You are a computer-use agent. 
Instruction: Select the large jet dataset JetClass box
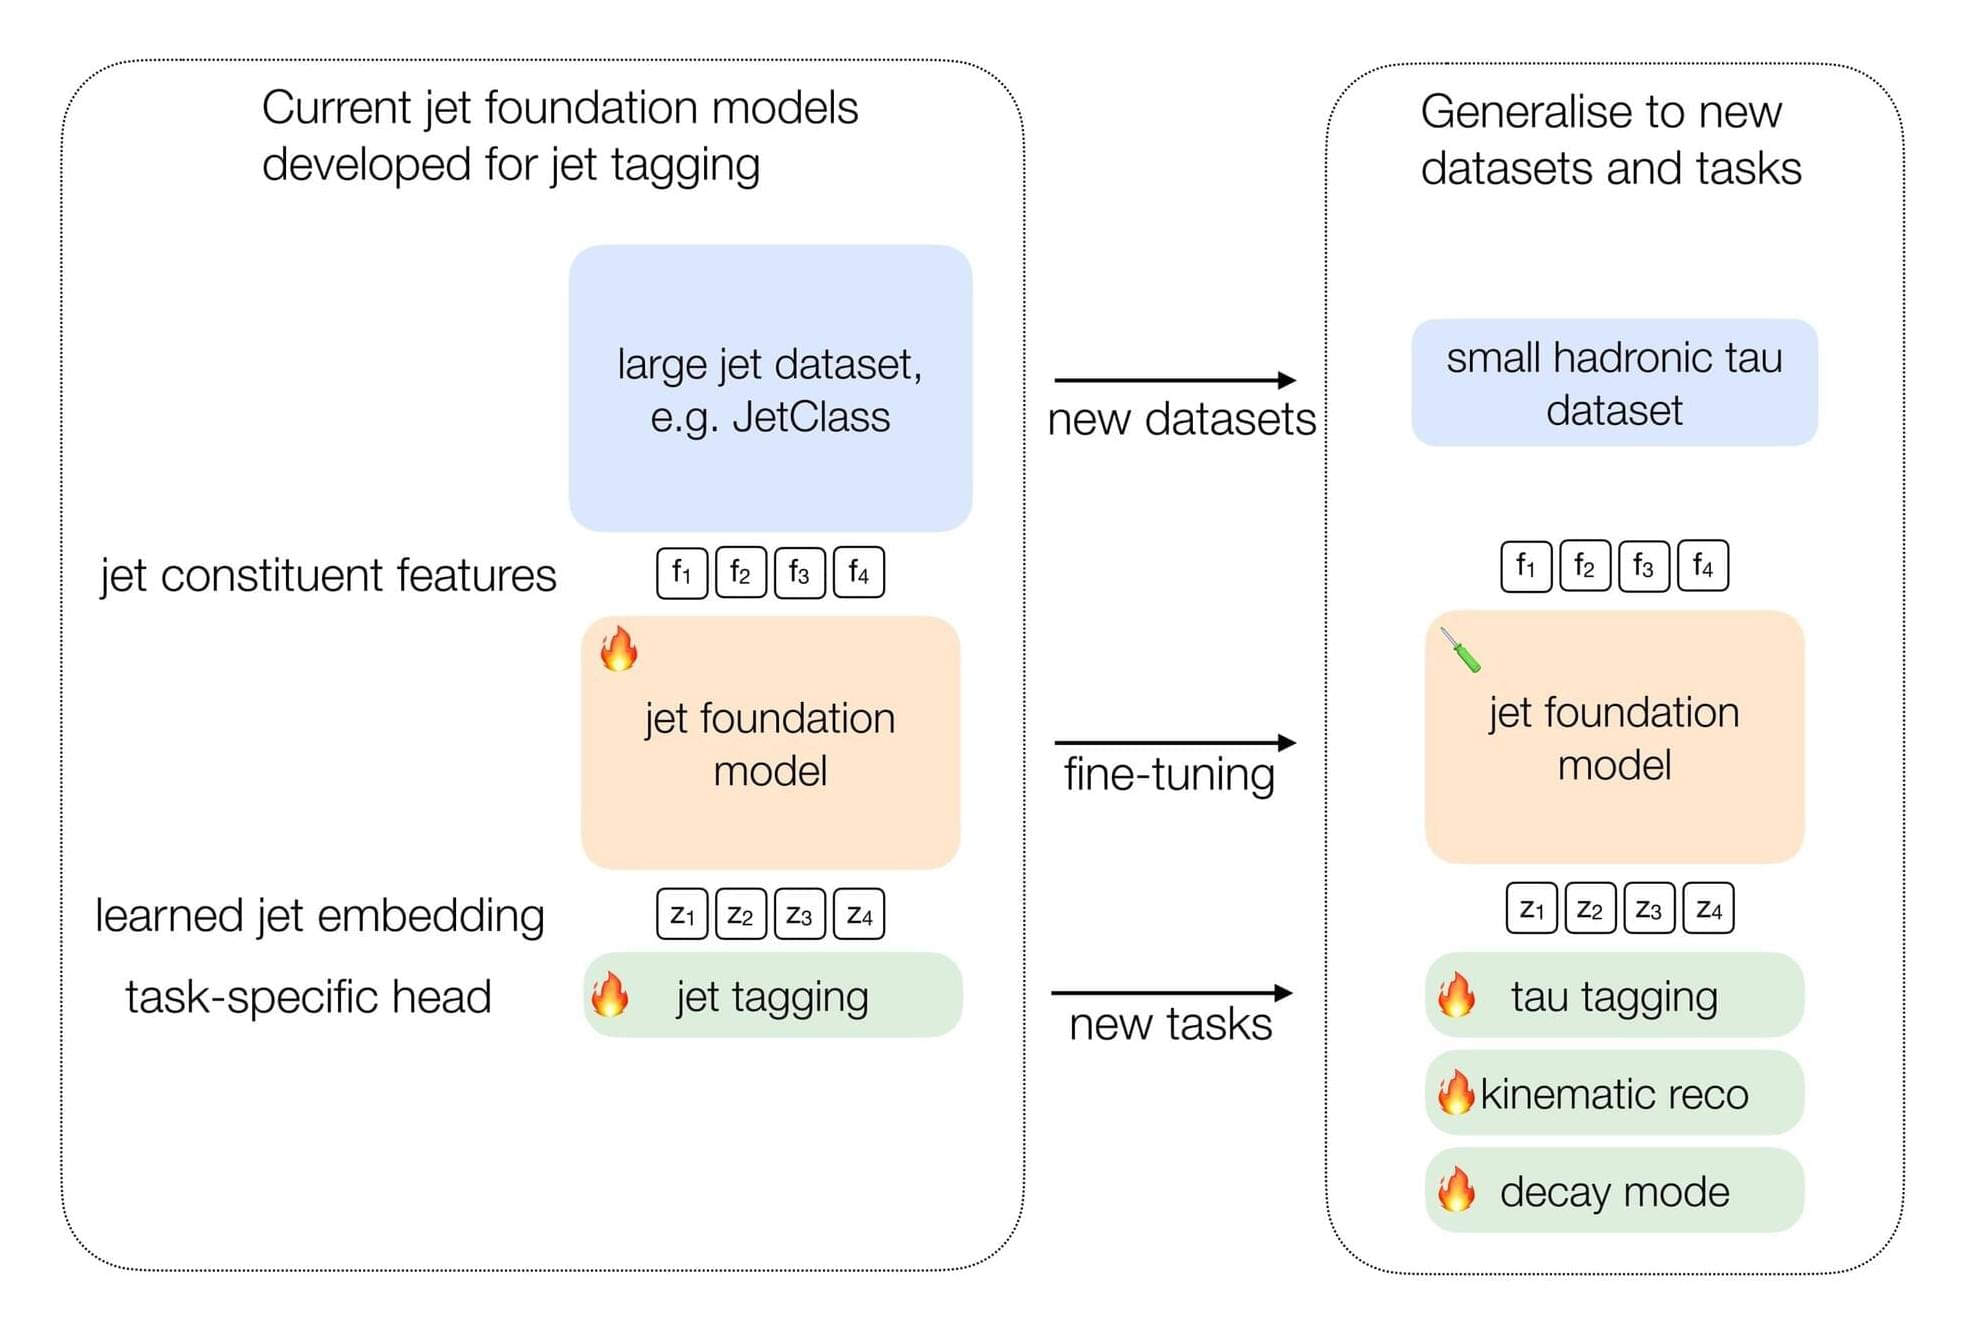pos(770,388)
